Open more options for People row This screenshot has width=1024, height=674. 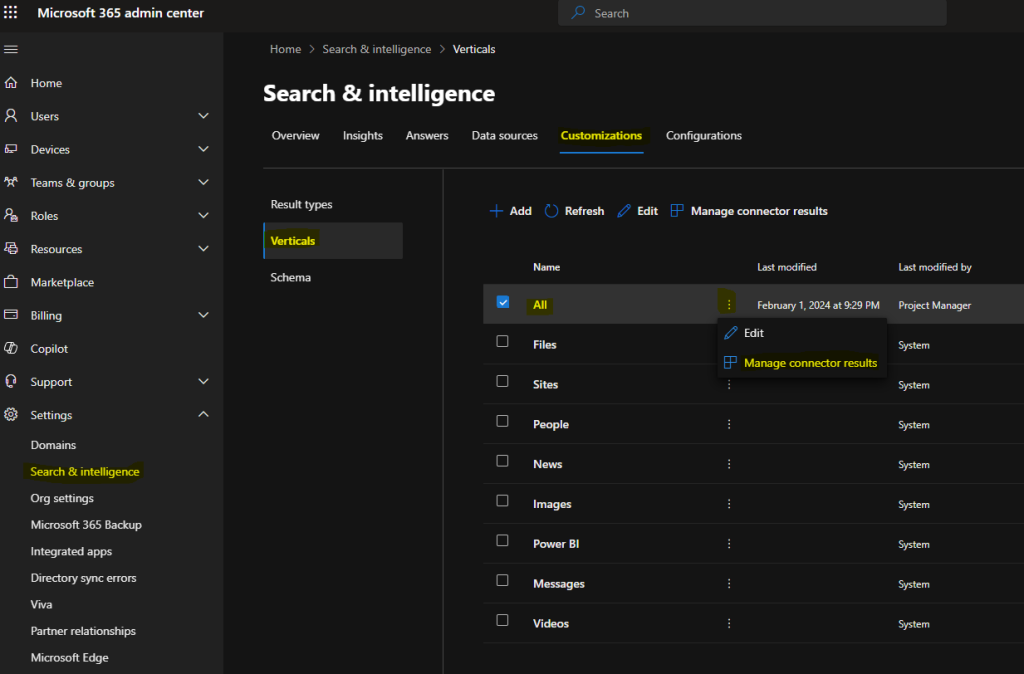(x=729, y=425)
